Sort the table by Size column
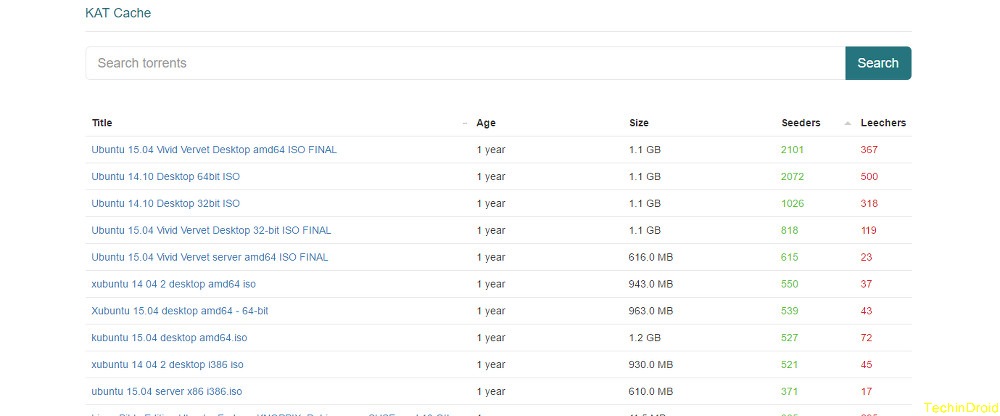Image resolution: width=1000 pixels, height=416 pixels. pyautogui.click(x=638, y=123)
